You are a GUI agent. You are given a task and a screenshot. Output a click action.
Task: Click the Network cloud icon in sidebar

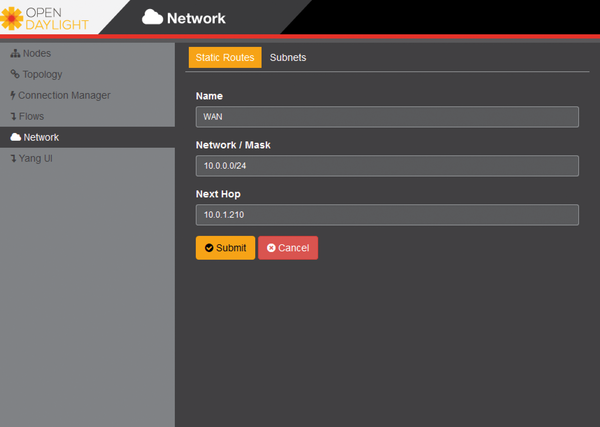(x=15, y=137)
